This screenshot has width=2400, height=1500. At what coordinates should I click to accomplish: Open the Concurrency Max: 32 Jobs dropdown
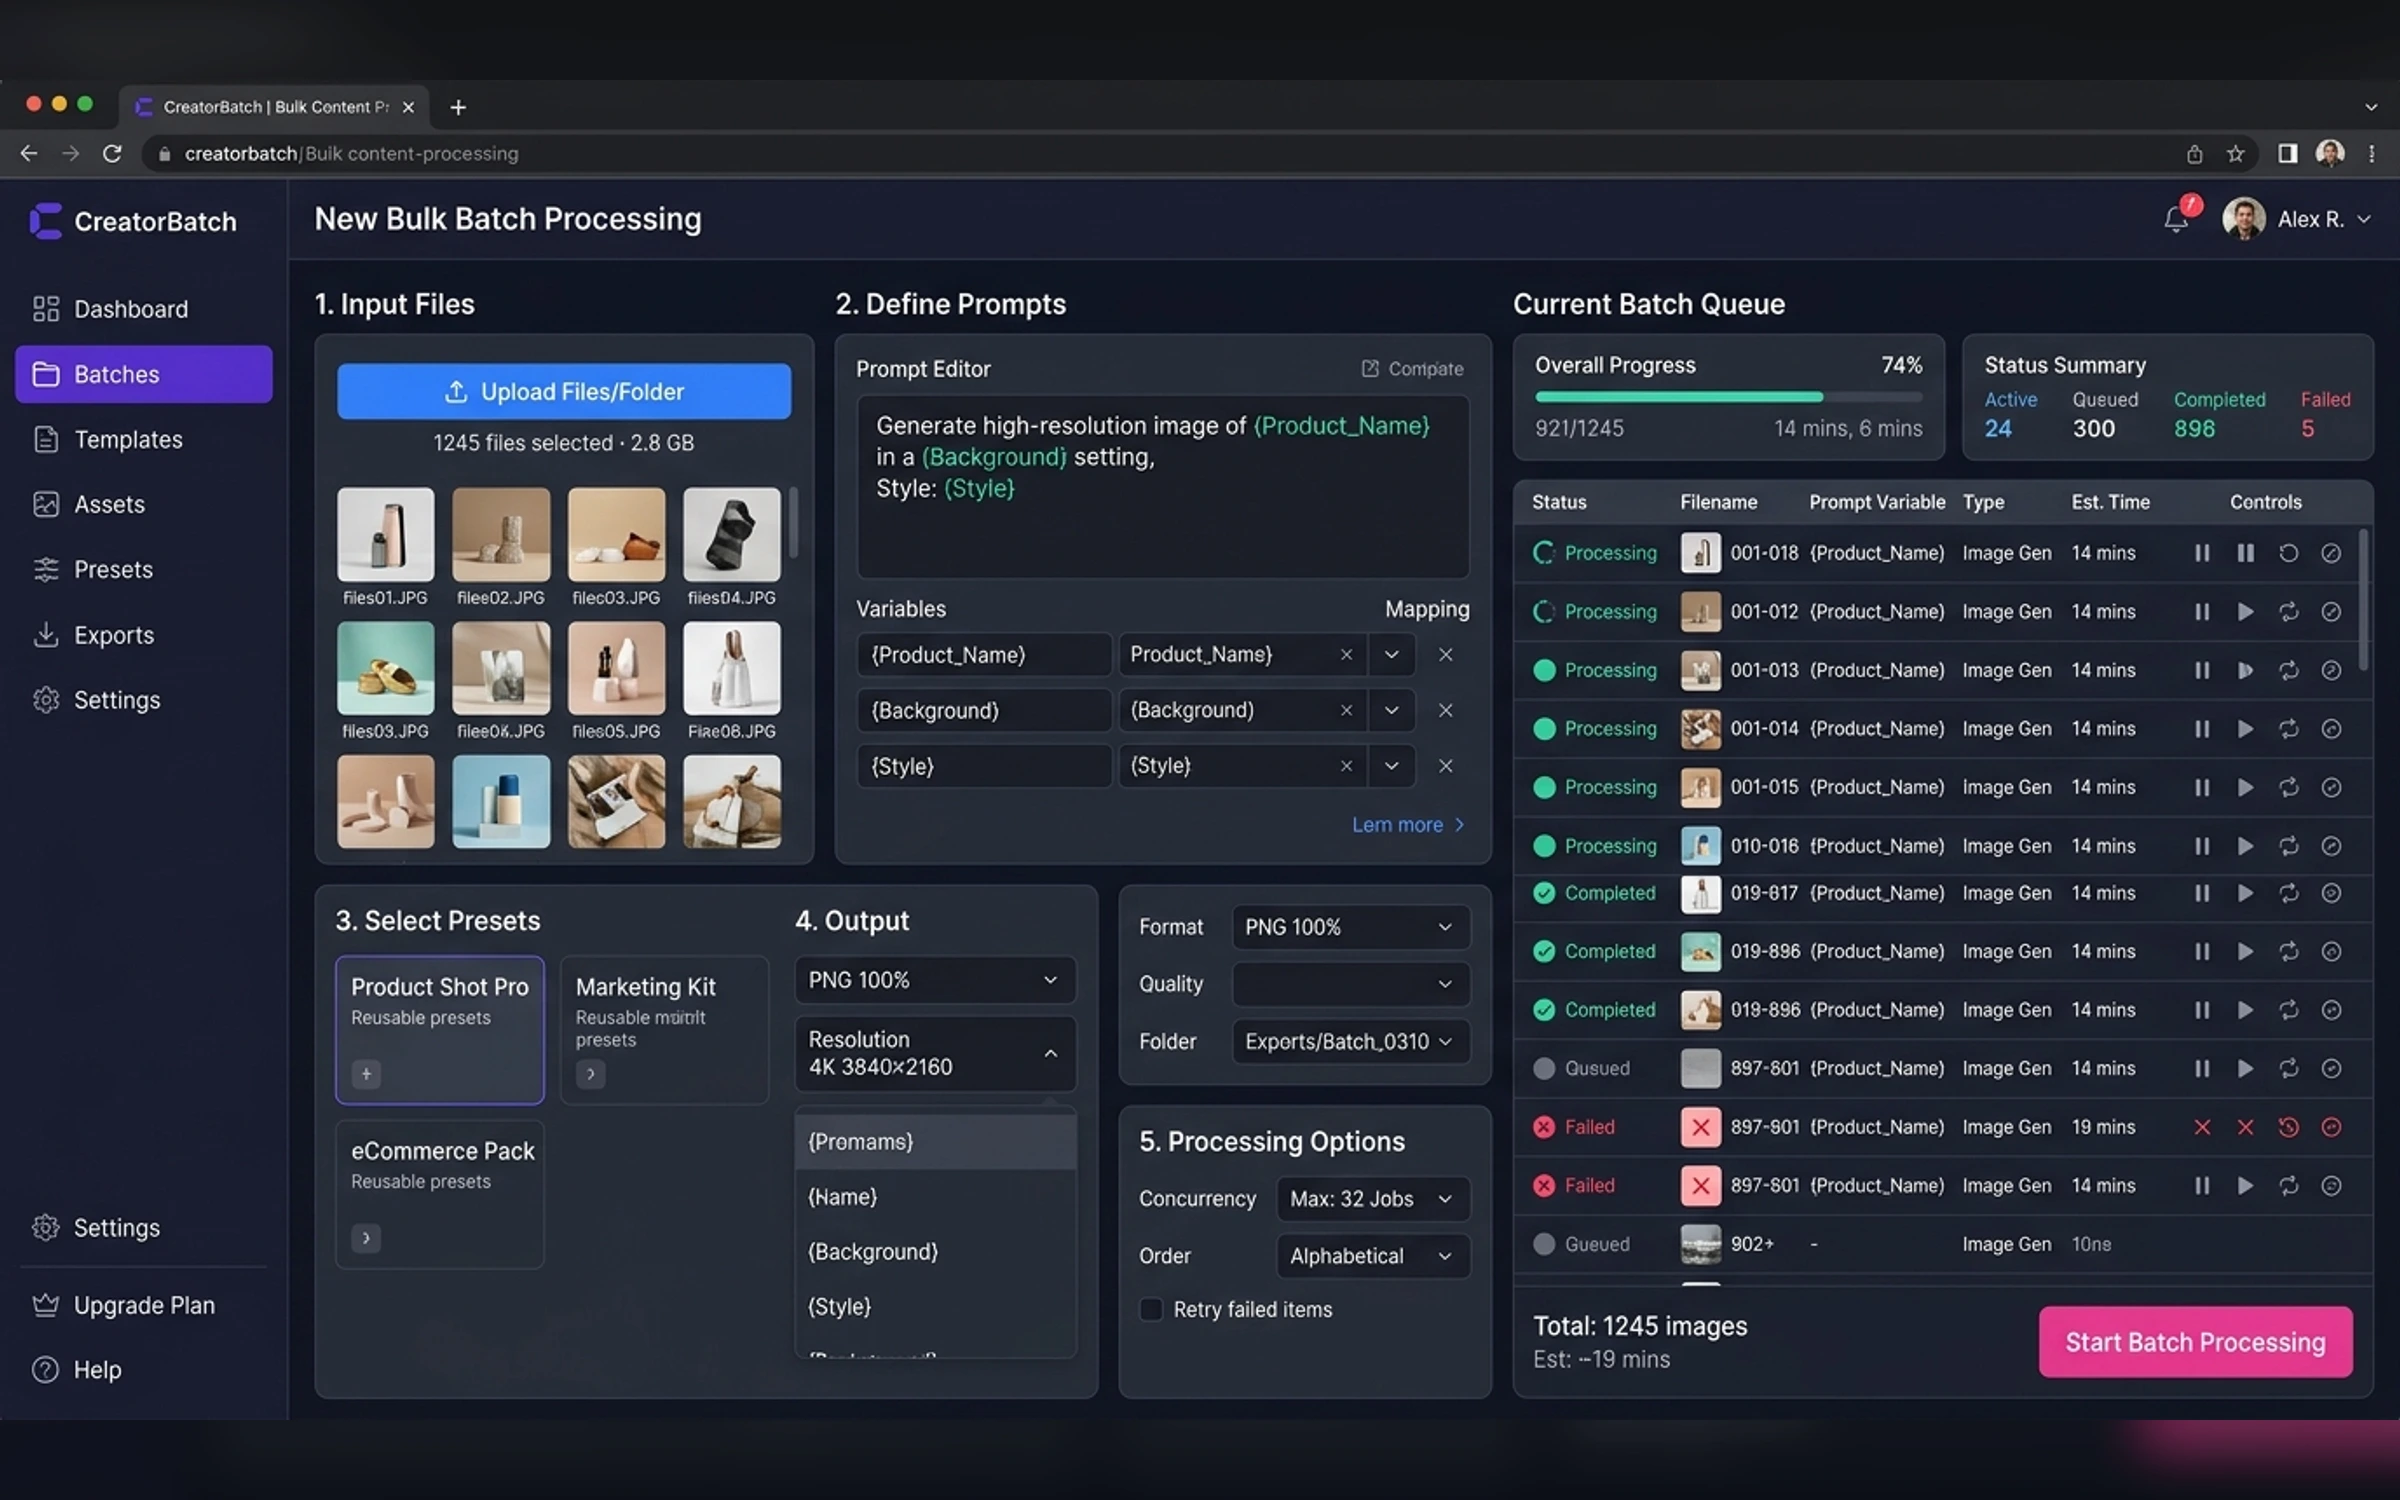[x=1372, y=1199]
